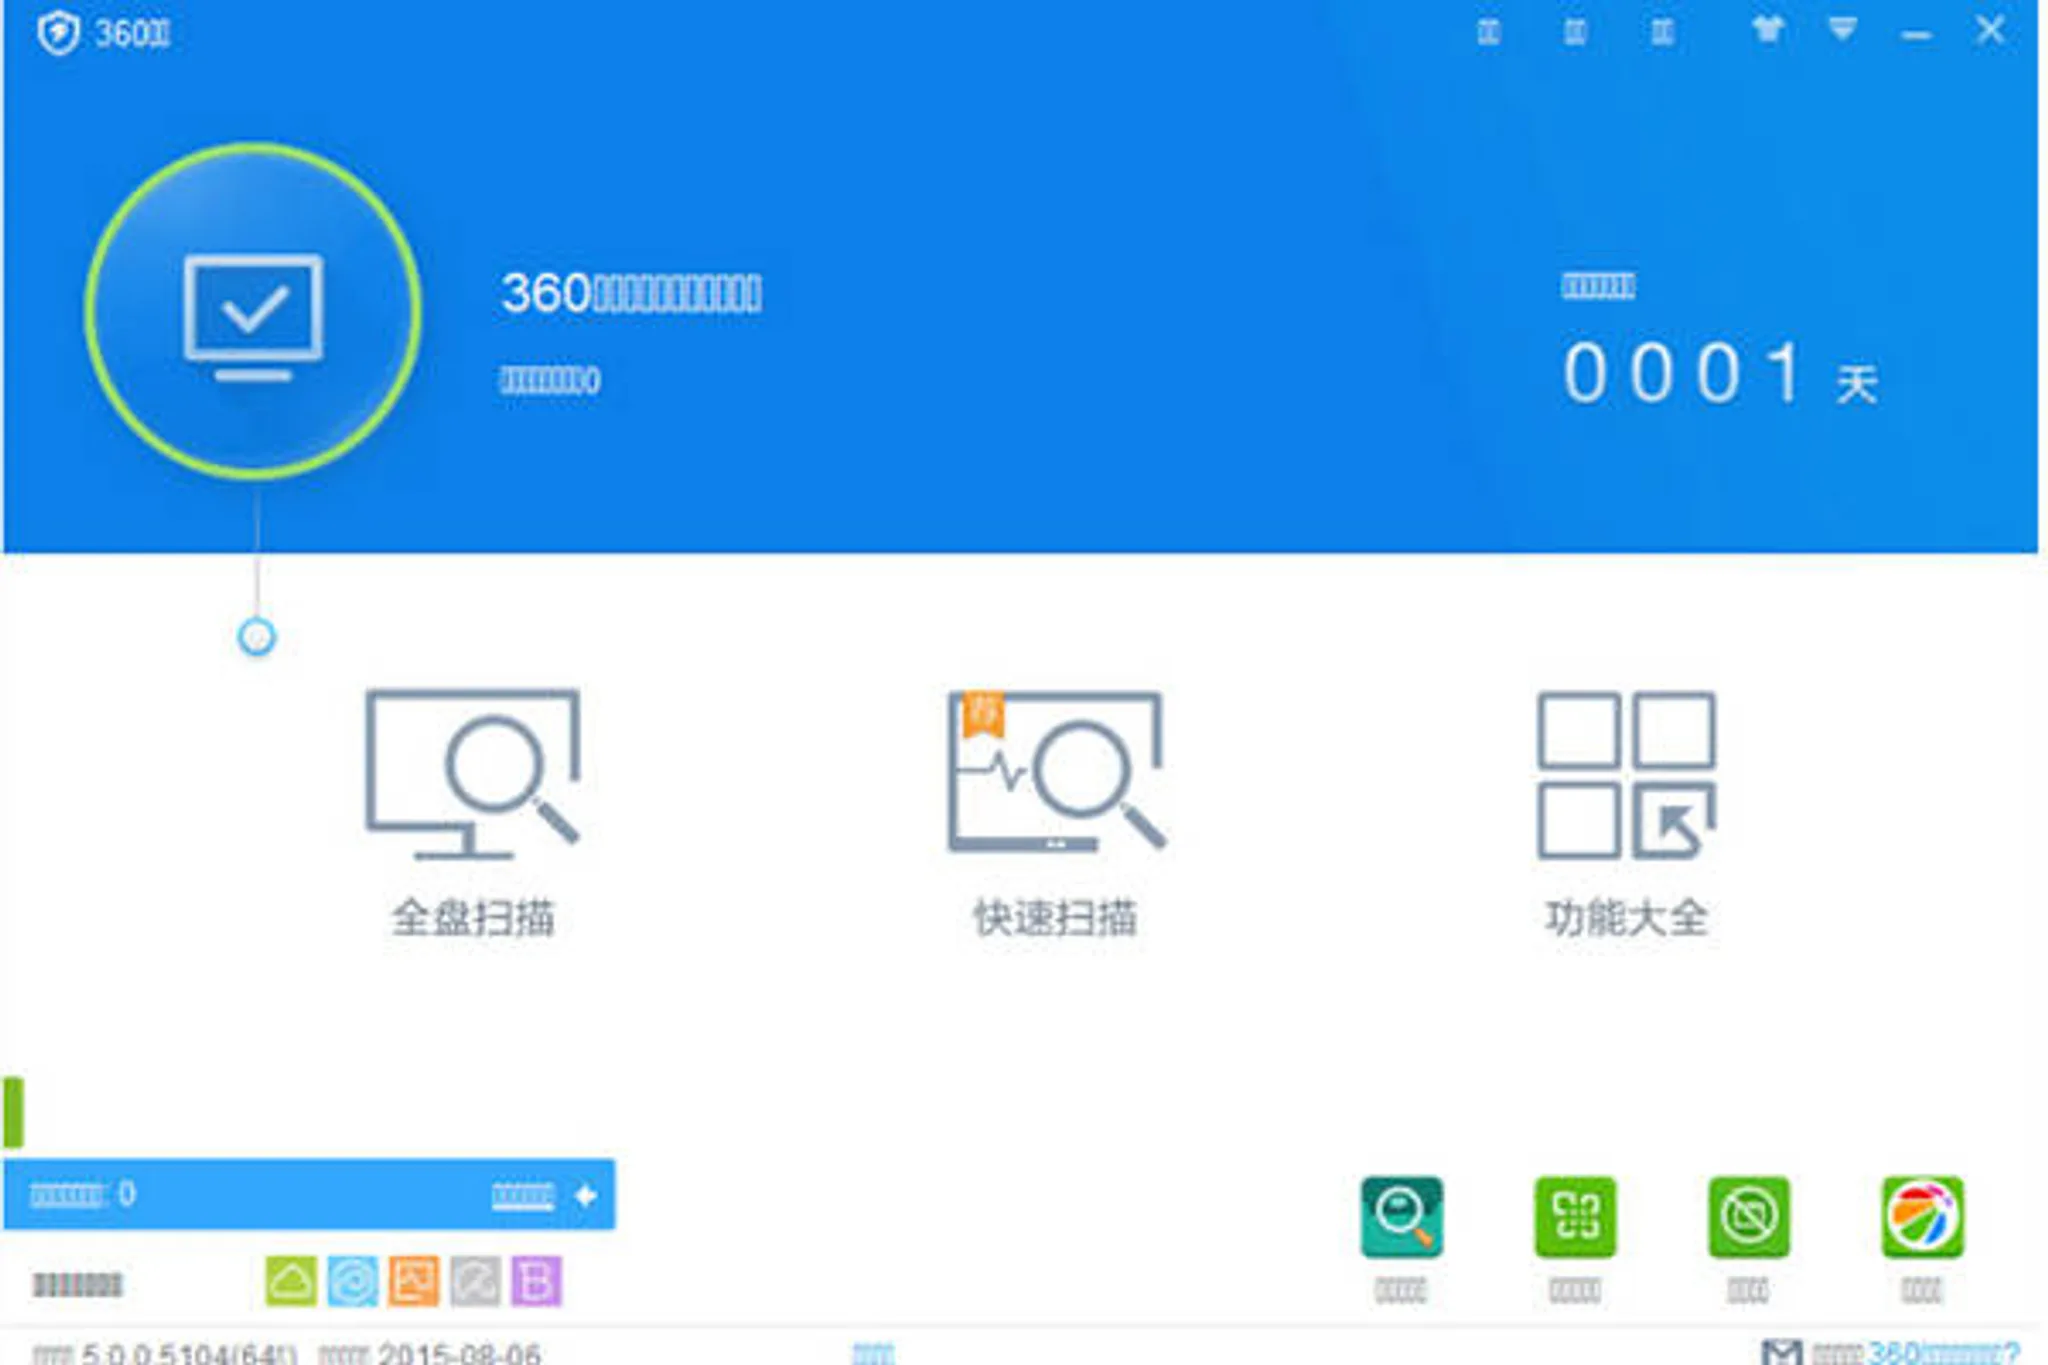This screenshot has width=2048, height=1365.
Task: Enable the grayed-out engine icon
Action: (475, 1281)
